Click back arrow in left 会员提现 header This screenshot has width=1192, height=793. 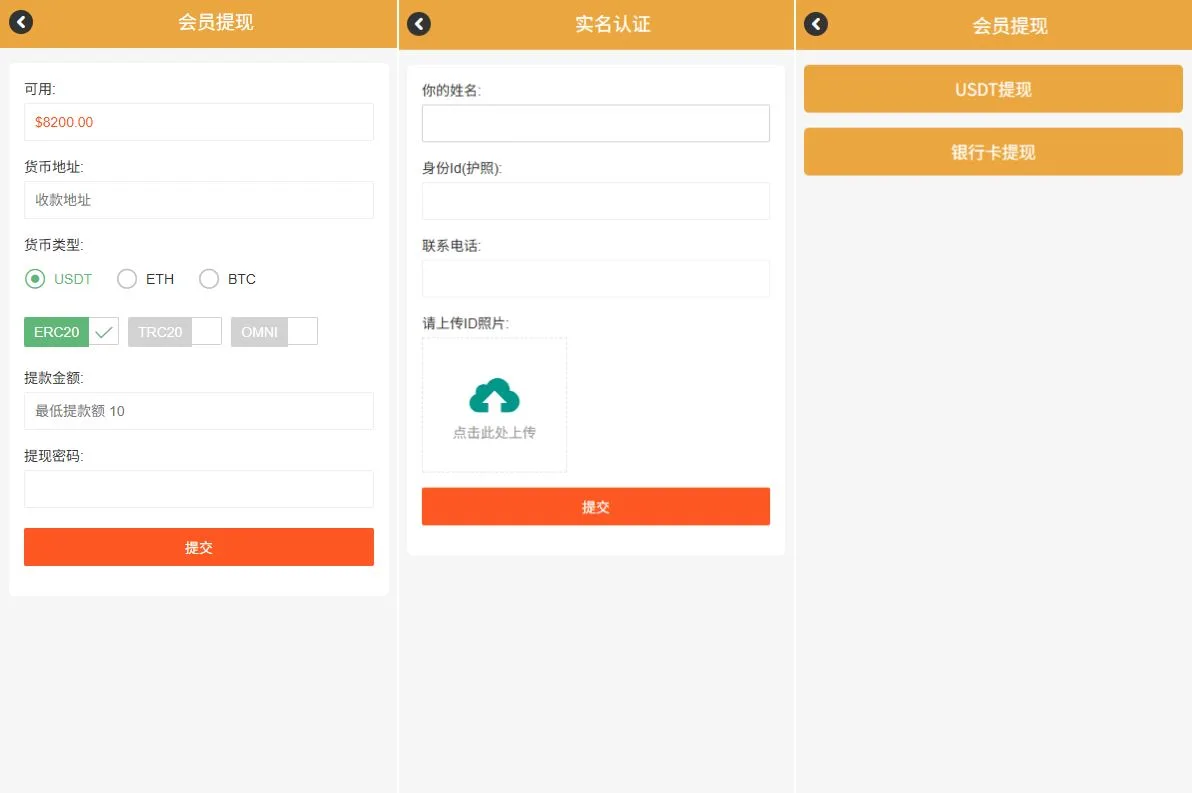point(21,22)
